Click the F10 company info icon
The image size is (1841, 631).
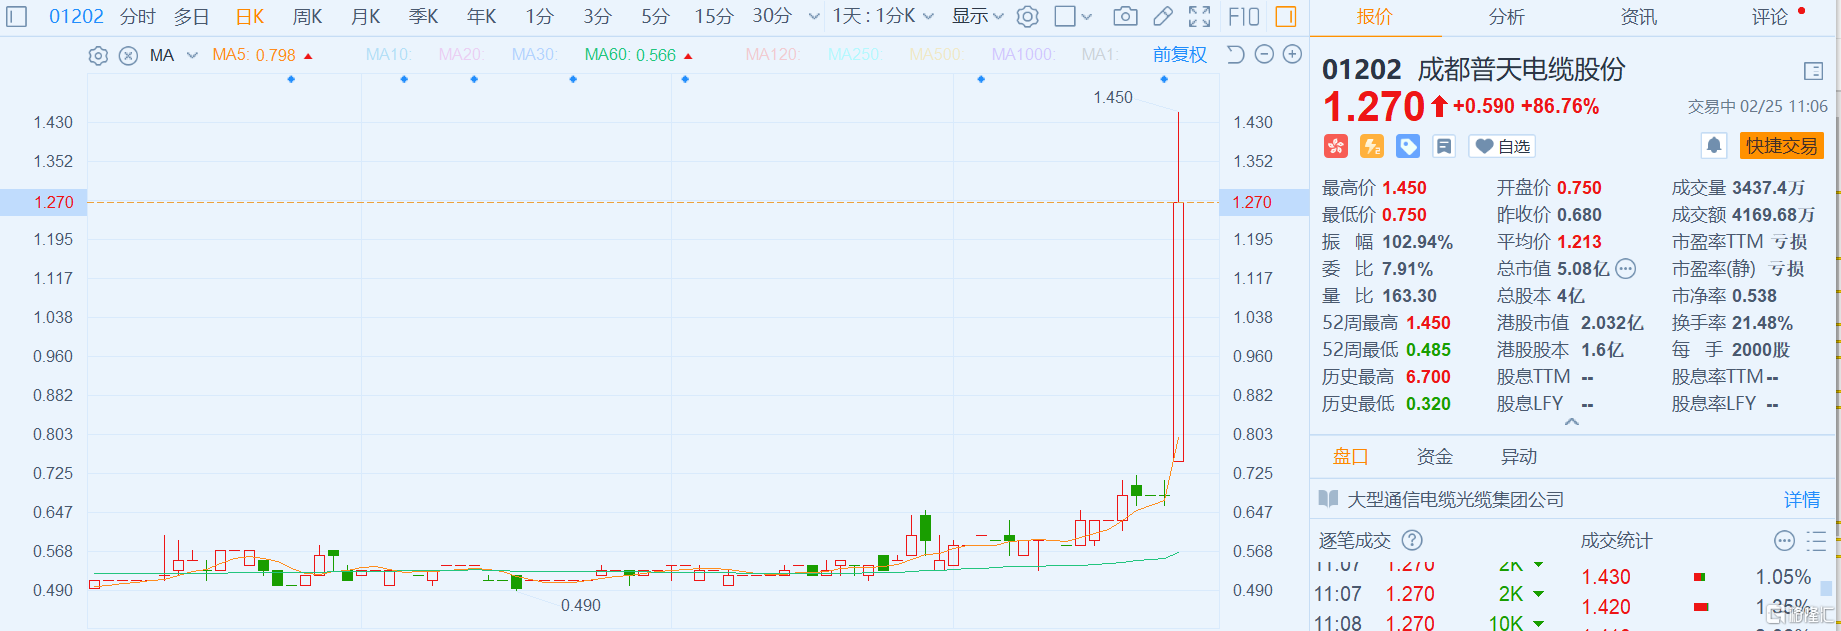point(1243,17)
